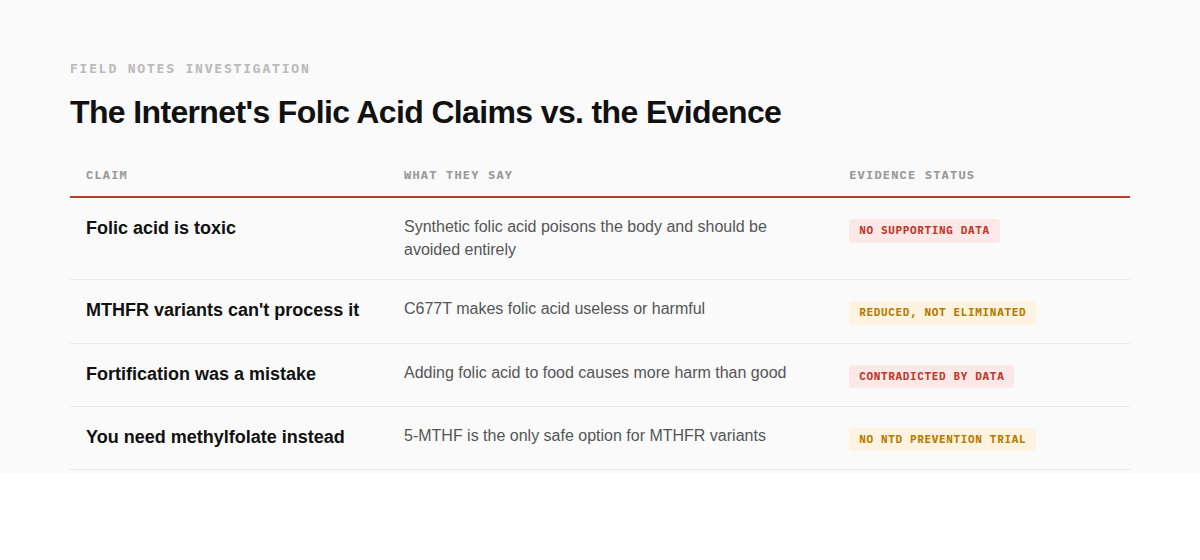Click the 'C677T makes folic acid useless' description
The width and height of the screenshot is (1200, 560).
tap(554, 309)
